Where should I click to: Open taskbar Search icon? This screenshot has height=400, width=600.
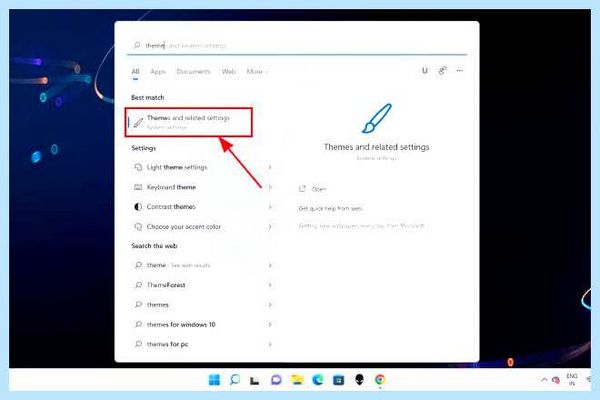pos(235,380)
